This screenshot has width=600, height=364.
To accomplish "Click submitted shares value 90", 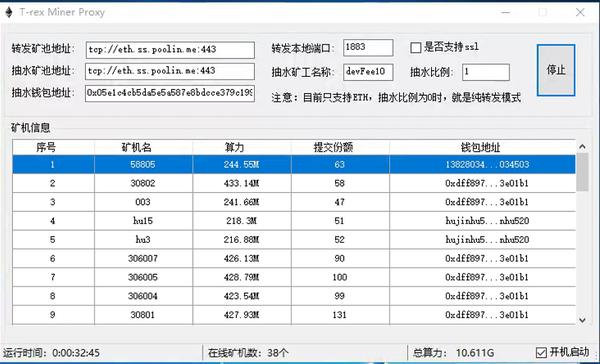I will tap(339, 258).
